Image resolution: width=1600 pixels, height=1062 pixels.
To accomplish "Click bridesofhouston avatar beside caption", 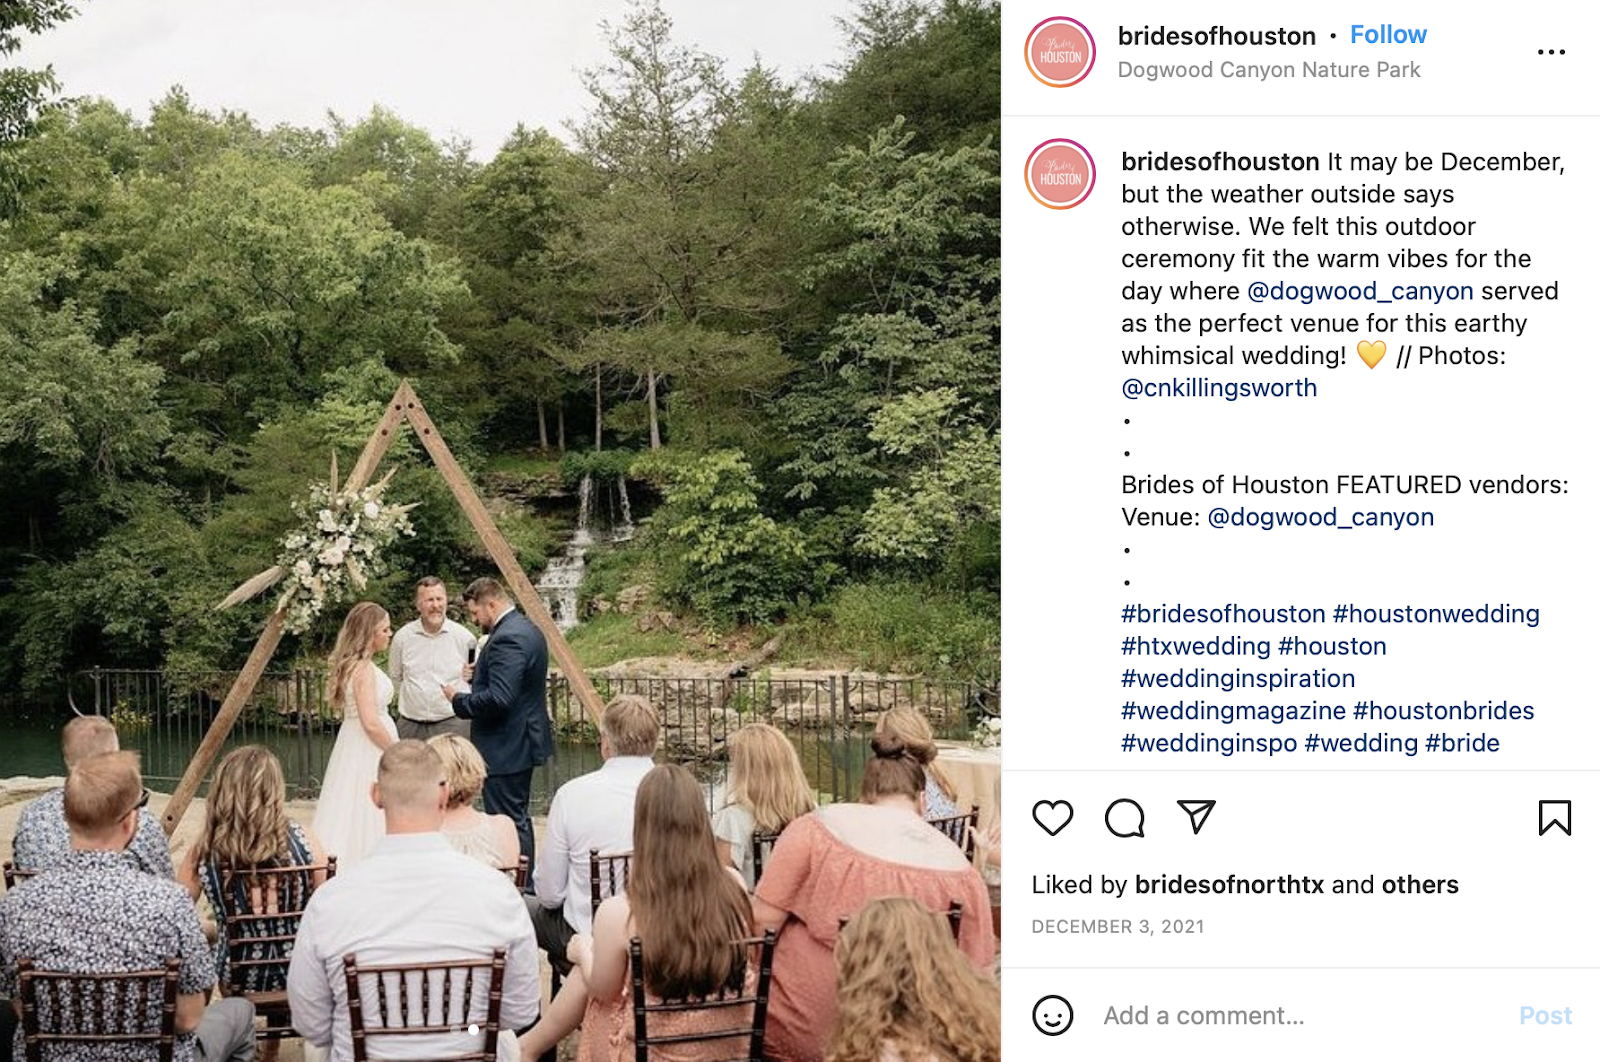I will click(1060, 174).
